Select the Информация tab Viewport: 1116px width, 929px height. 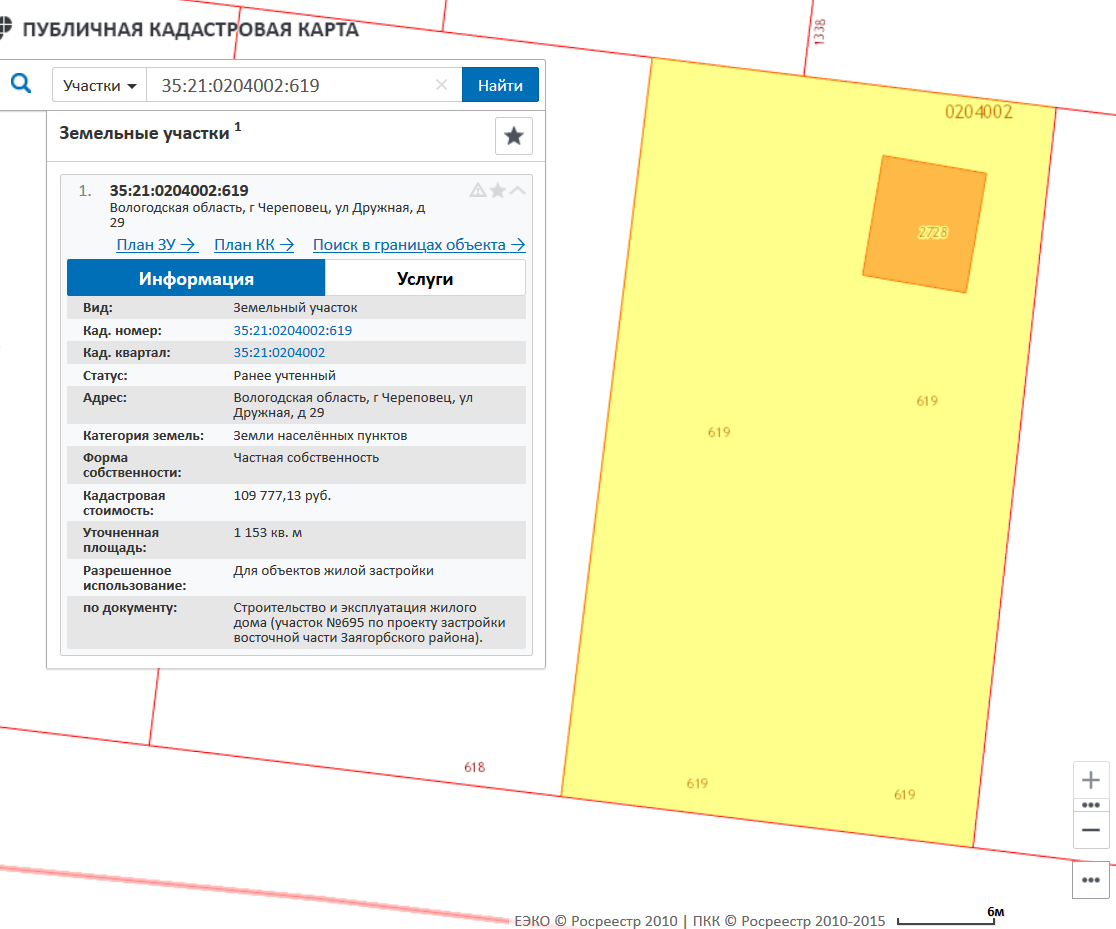tap(196, 278)
